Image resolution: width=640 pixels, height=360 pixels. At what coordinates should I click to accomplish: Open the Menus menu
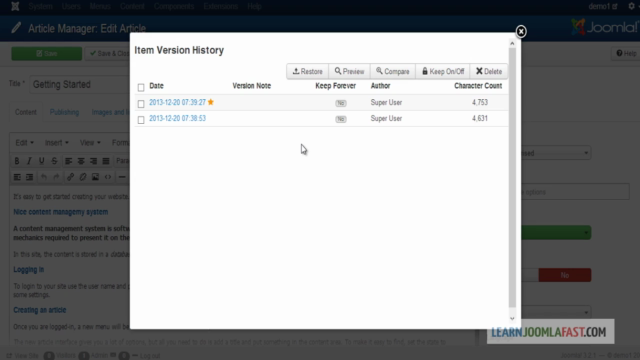(x=100, y=7)
